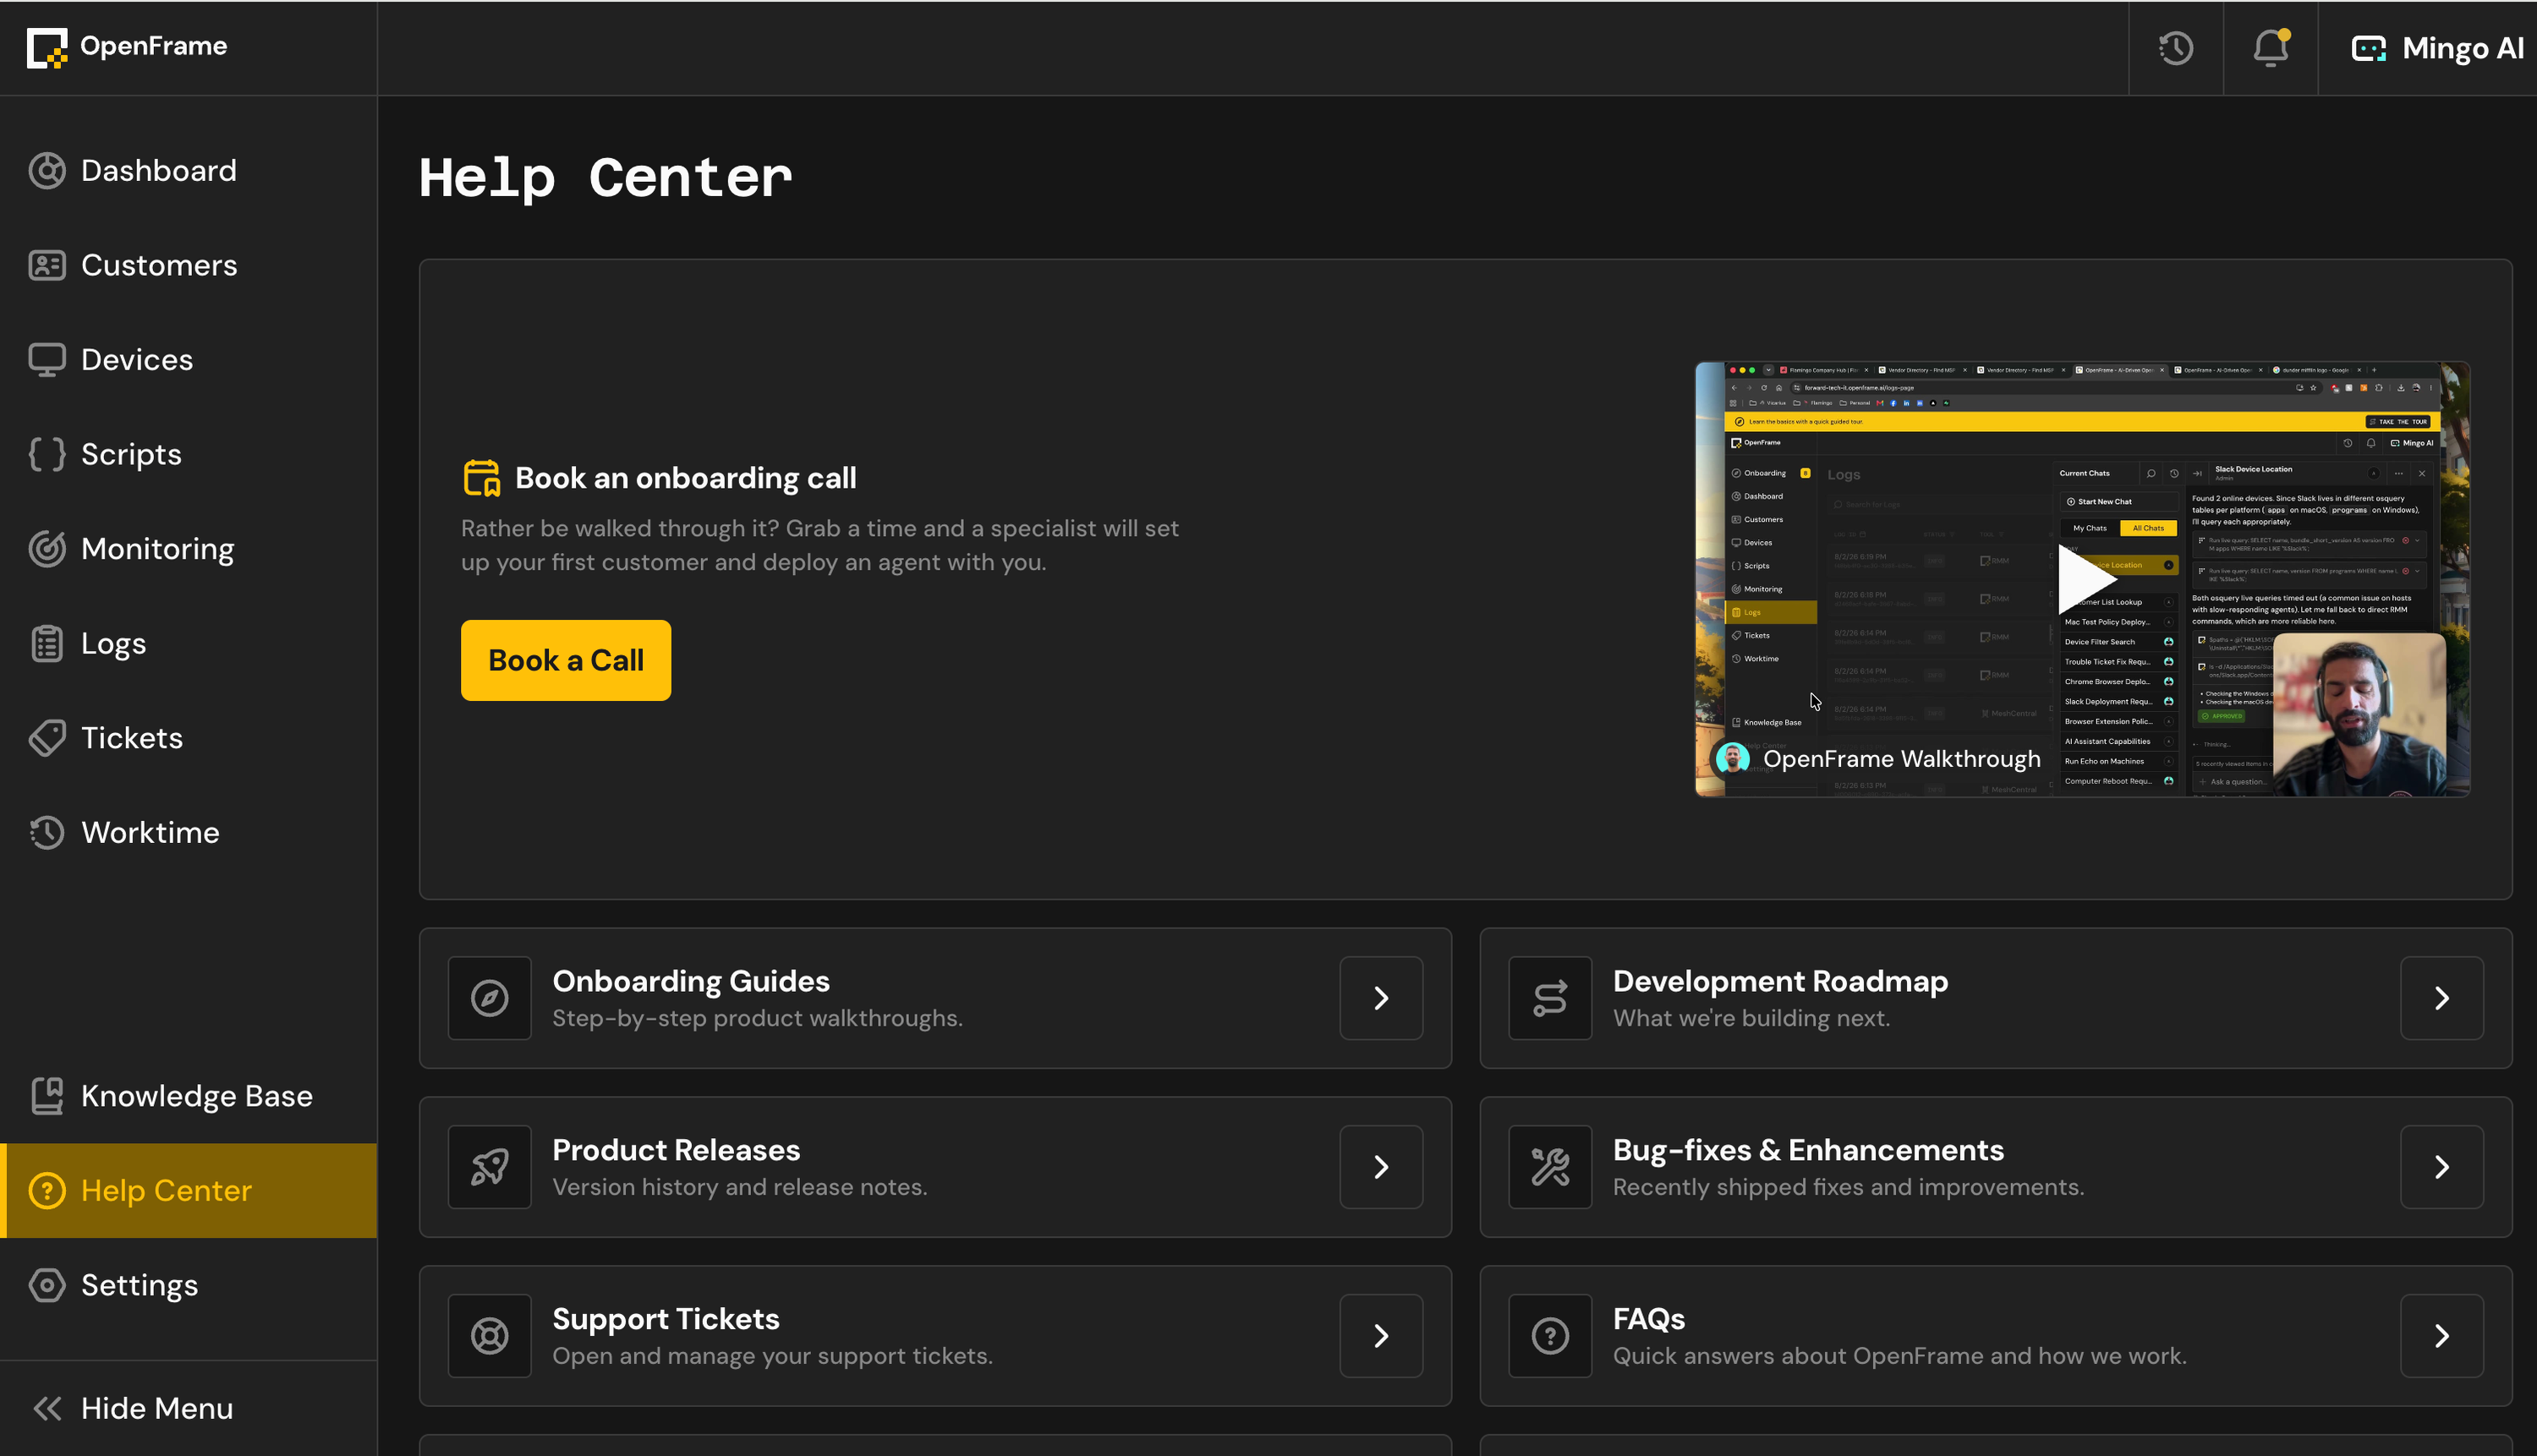Viewport: 2537px width, 1456px height.
Task: Expand Product Releases with its chevron
Action: point(1381,1167)
